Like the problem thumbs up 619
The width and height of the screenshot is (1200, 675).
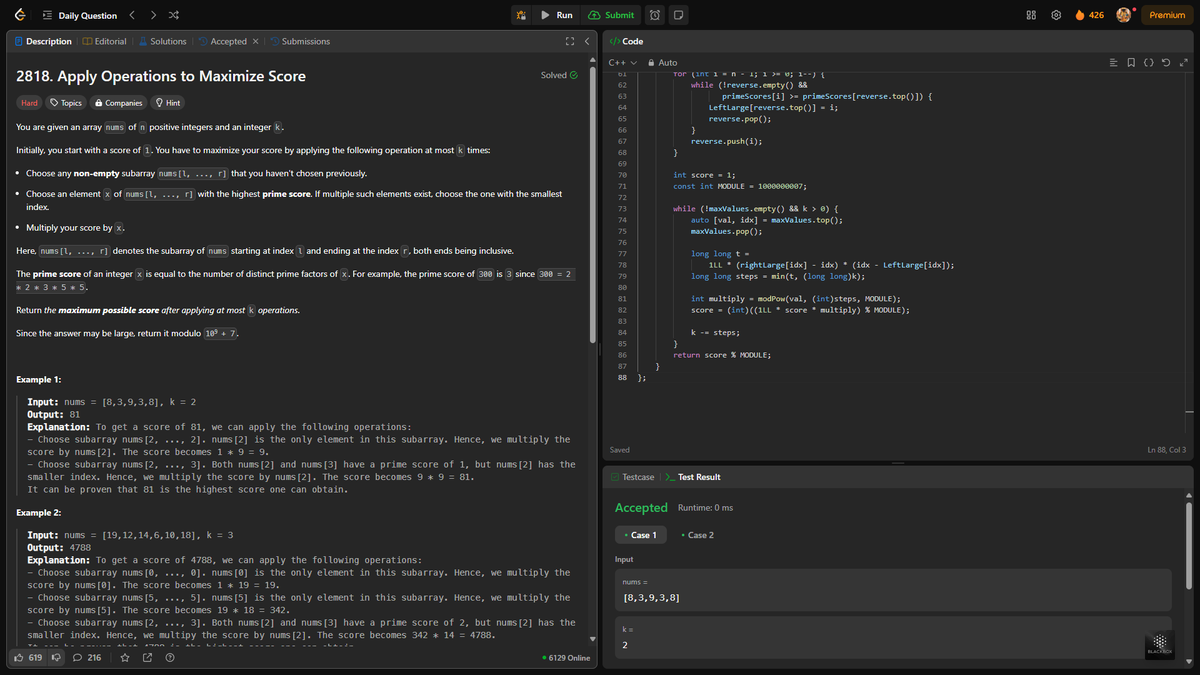30,657
